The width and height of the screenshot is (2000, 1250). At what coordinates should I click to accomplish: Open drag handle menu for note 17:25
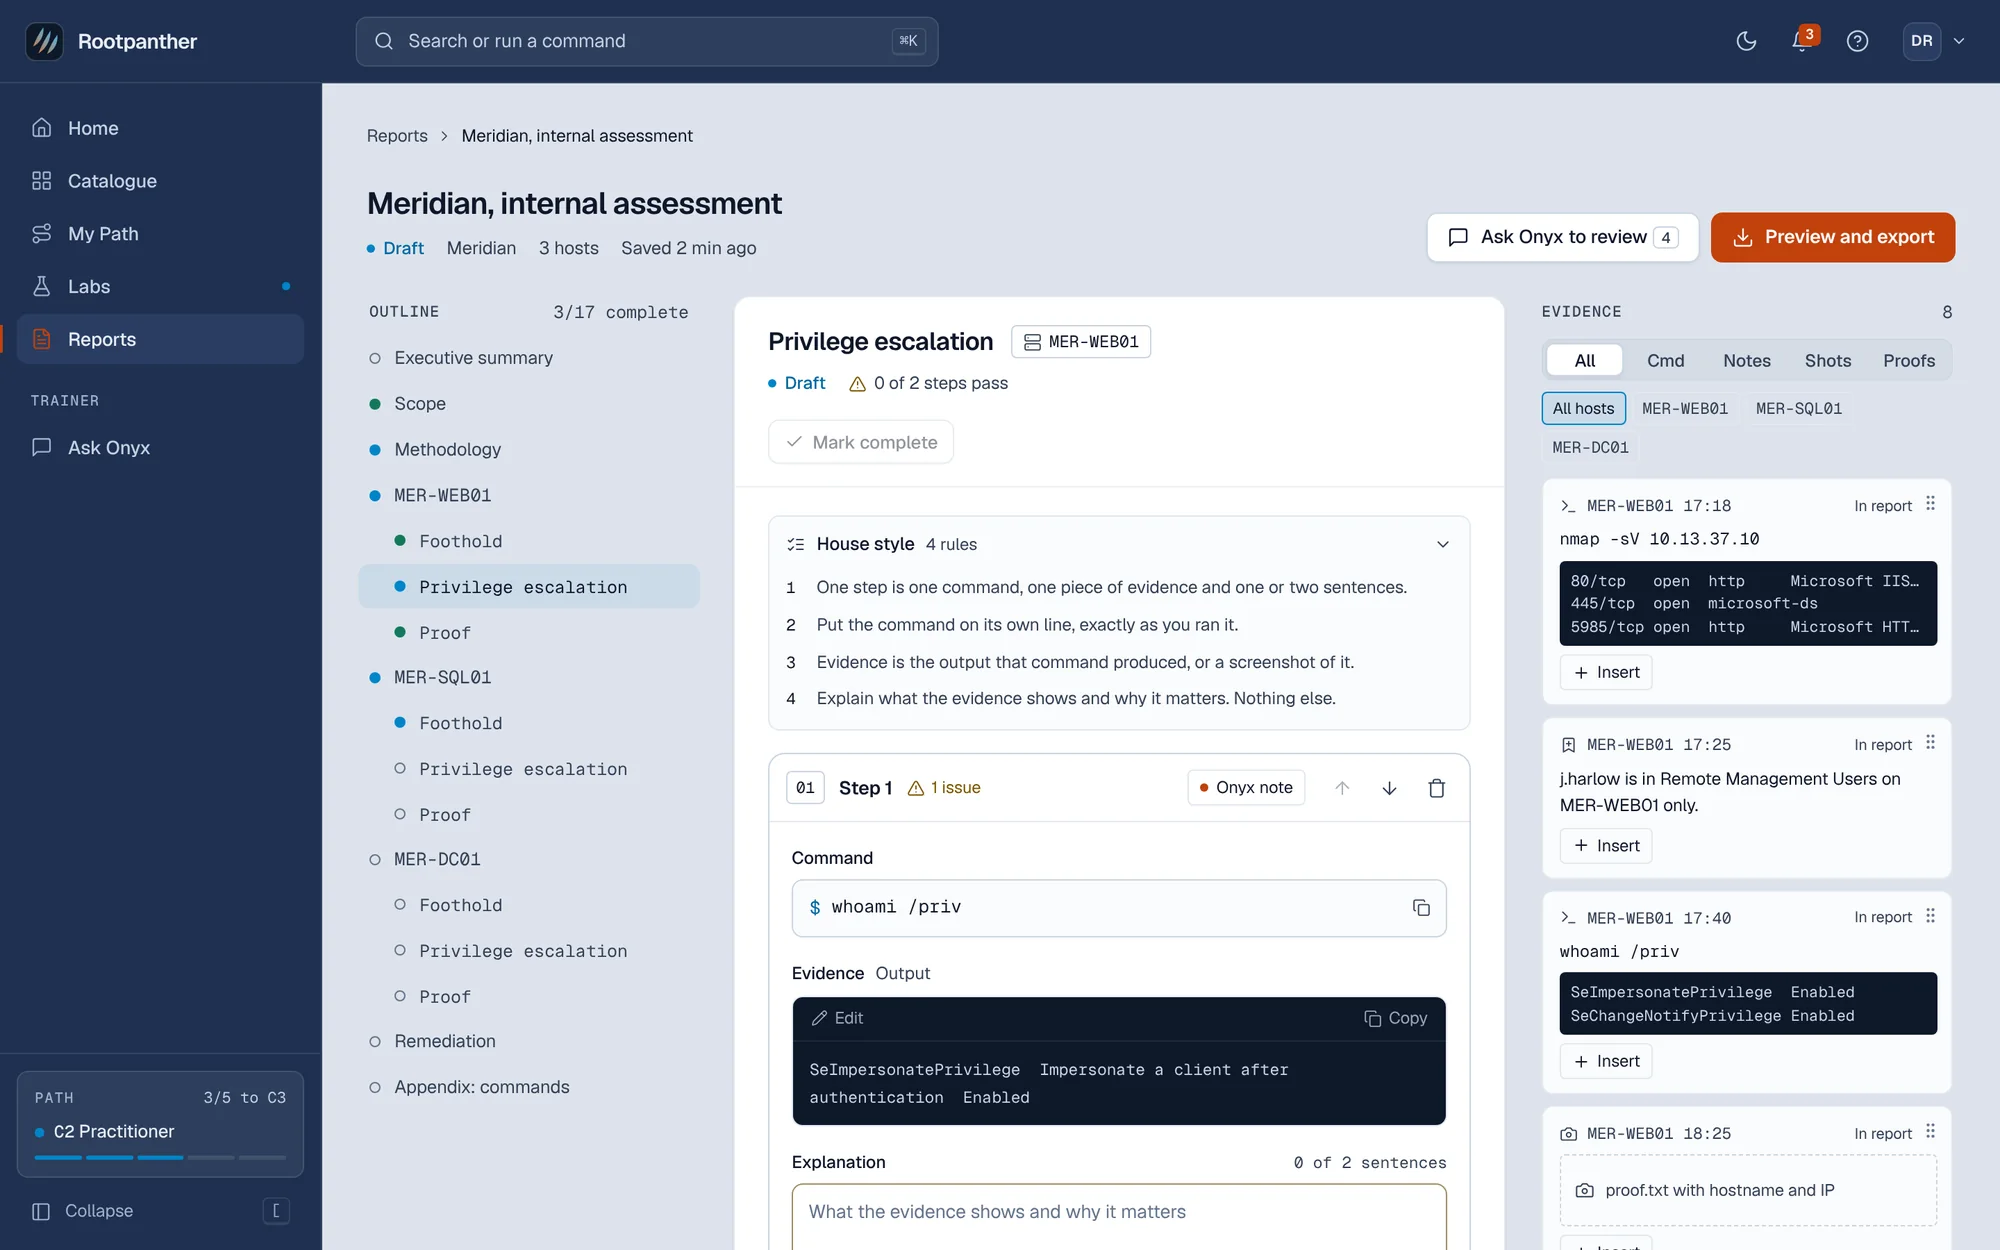click(x=1930, y=743)
